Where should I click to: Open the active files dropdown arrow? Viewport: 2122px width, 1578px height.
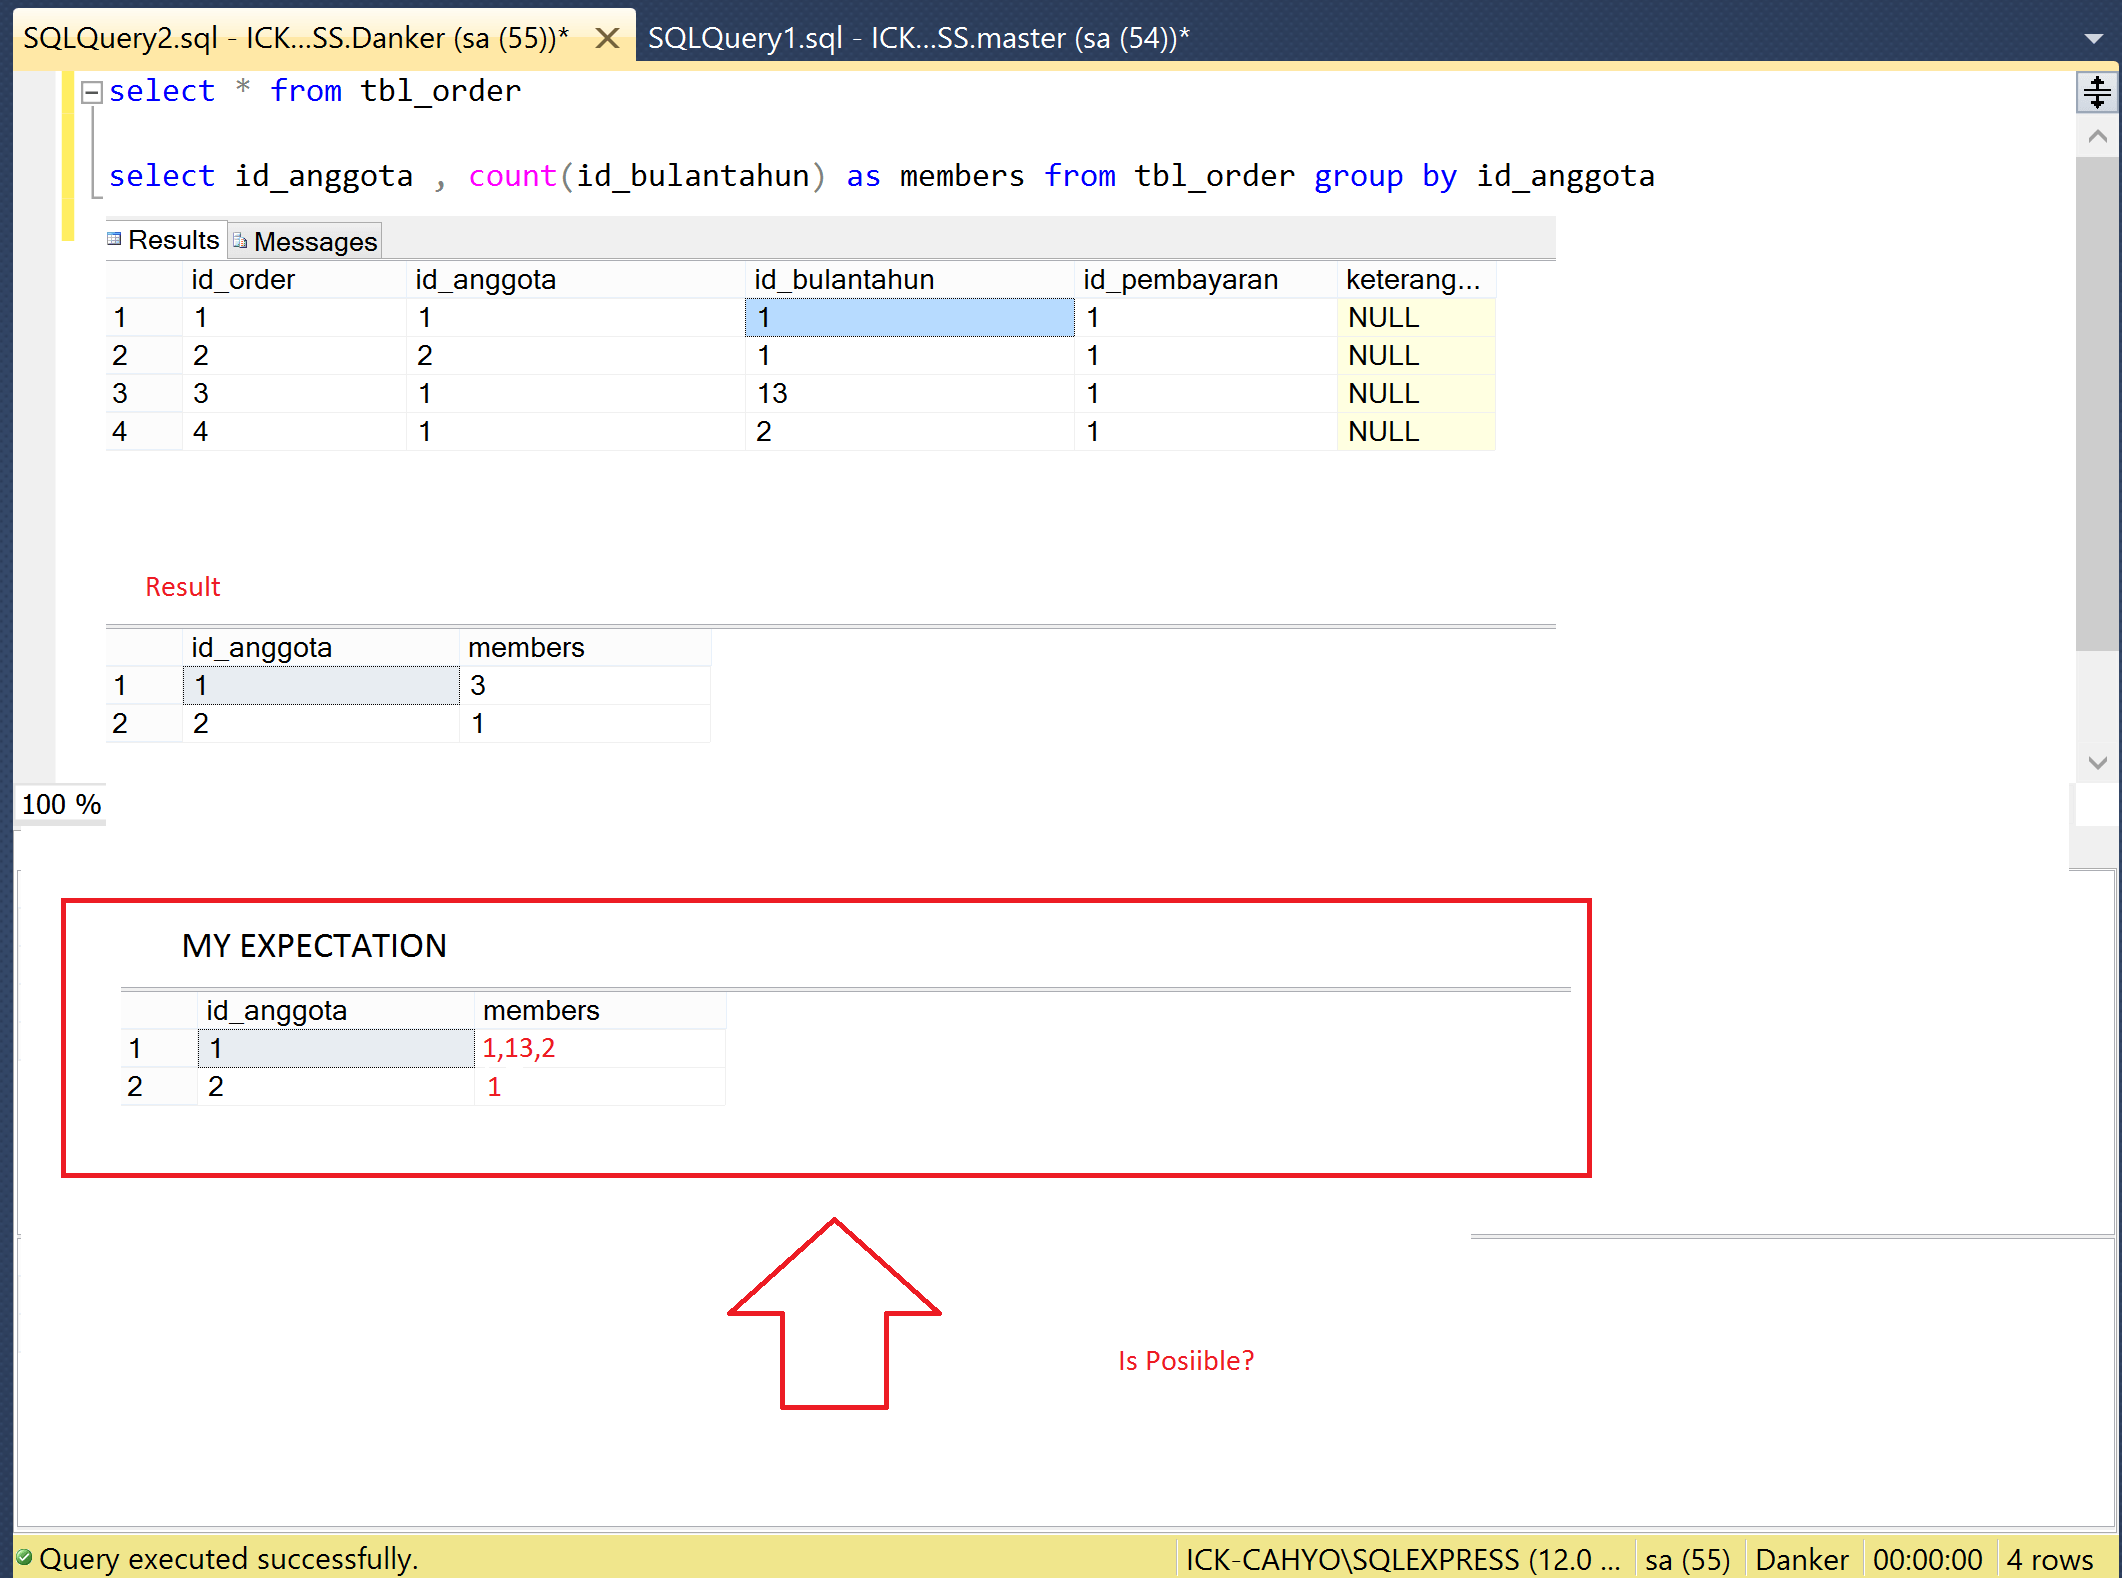2093,39
